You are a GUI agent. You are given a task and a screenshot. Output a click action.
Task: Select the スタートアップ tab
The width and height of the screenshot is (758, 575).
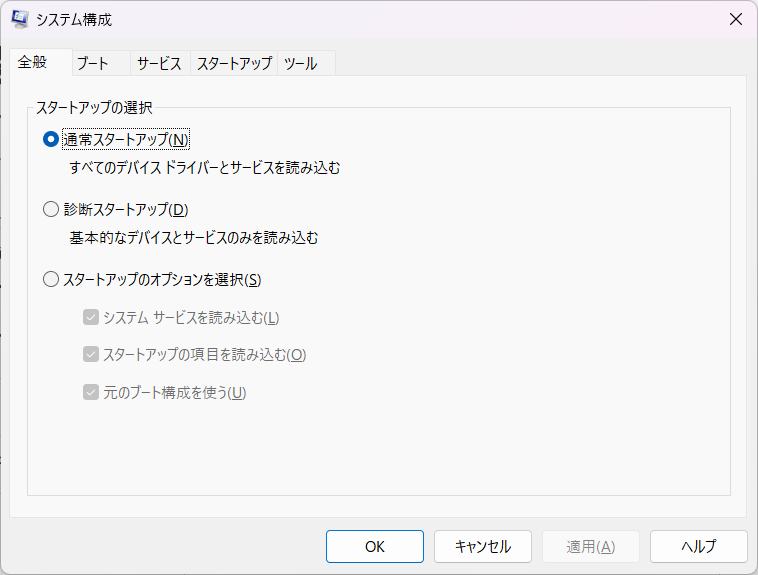[234, 63]
